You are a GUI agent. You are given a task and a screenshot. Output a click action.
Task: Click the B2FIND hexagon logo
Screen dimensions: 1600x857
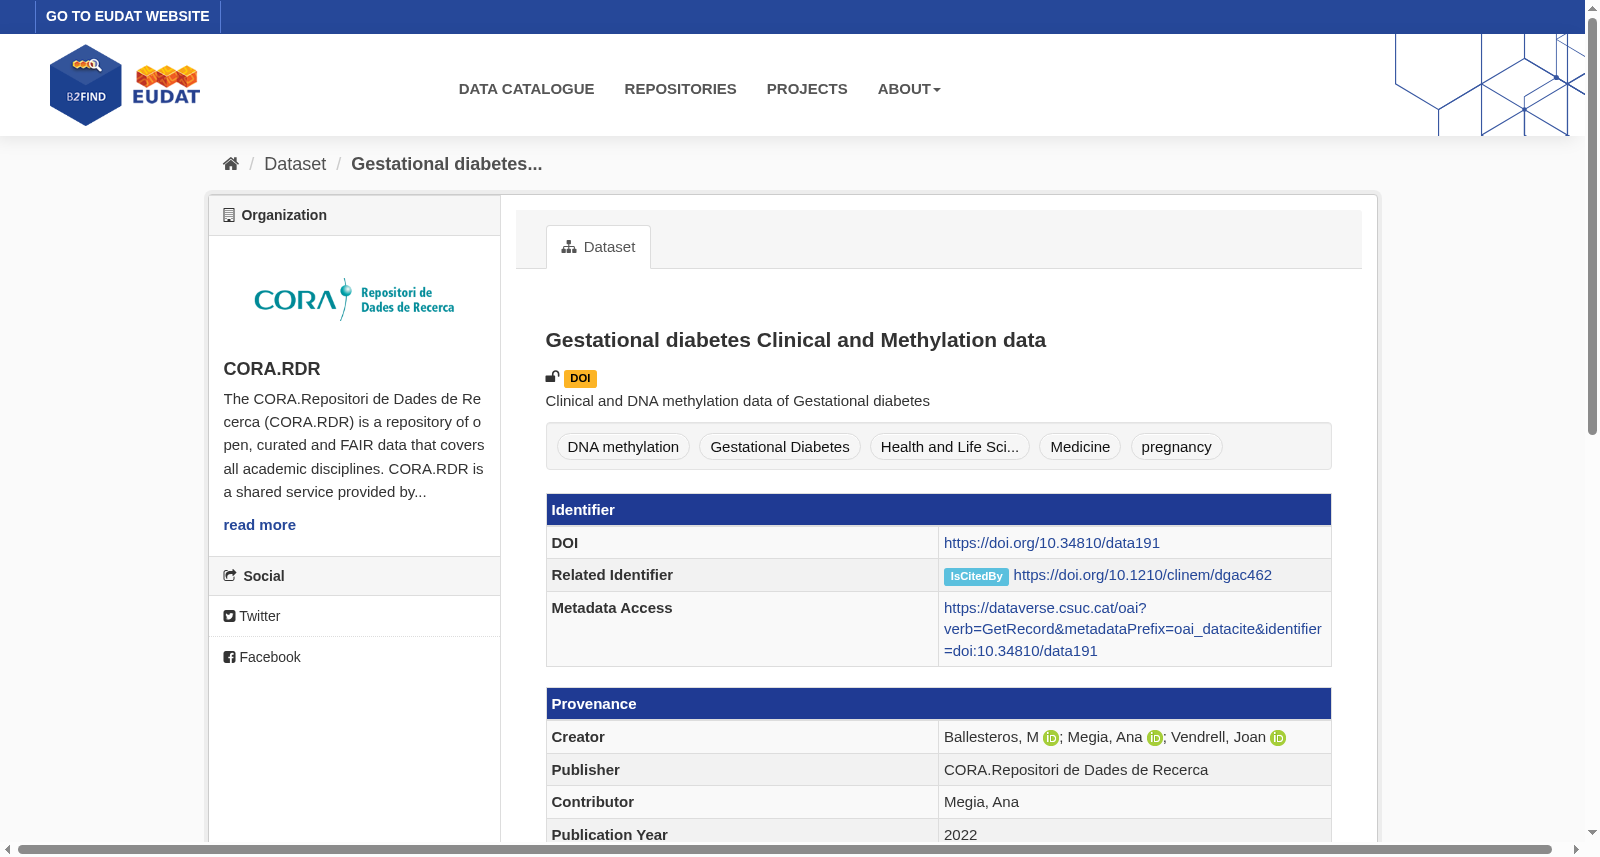pyautogui.click(x=86, y=85)
